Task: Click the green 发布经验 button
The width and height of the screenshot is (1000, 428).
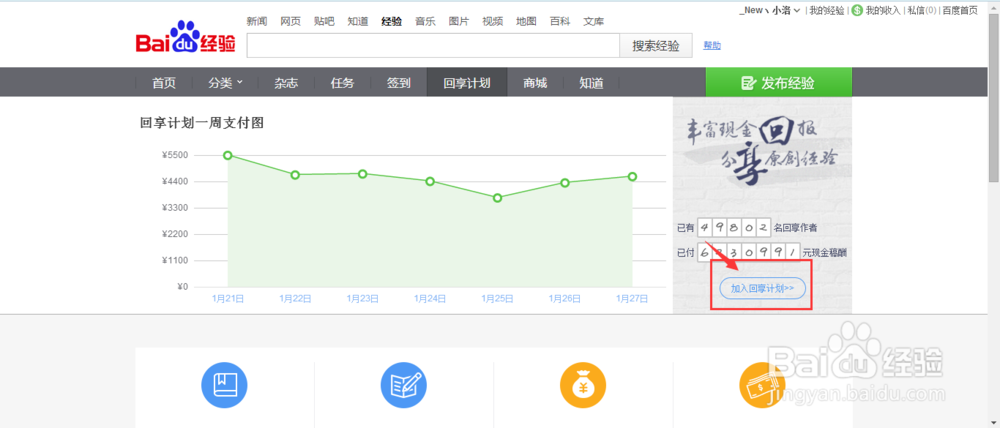Action: click(x=778, y=82)
